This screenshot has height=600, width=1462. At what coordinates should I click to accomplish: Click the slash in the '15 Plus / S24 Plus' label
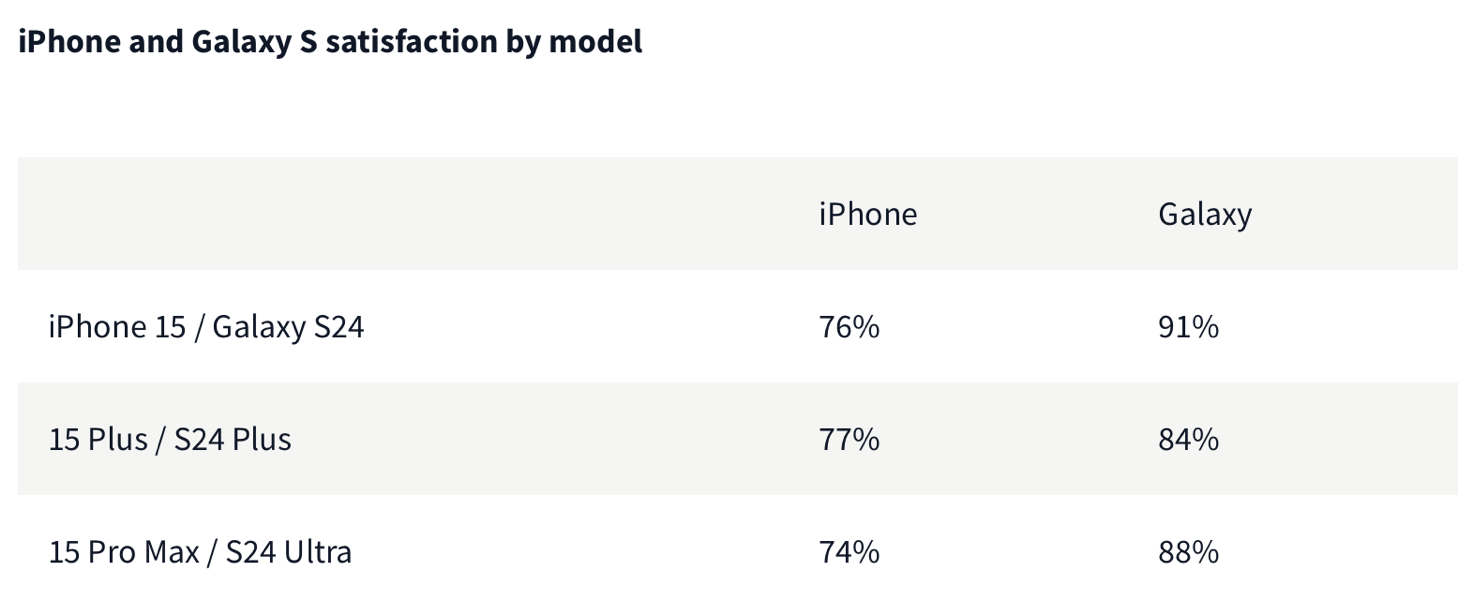[161, 440]
